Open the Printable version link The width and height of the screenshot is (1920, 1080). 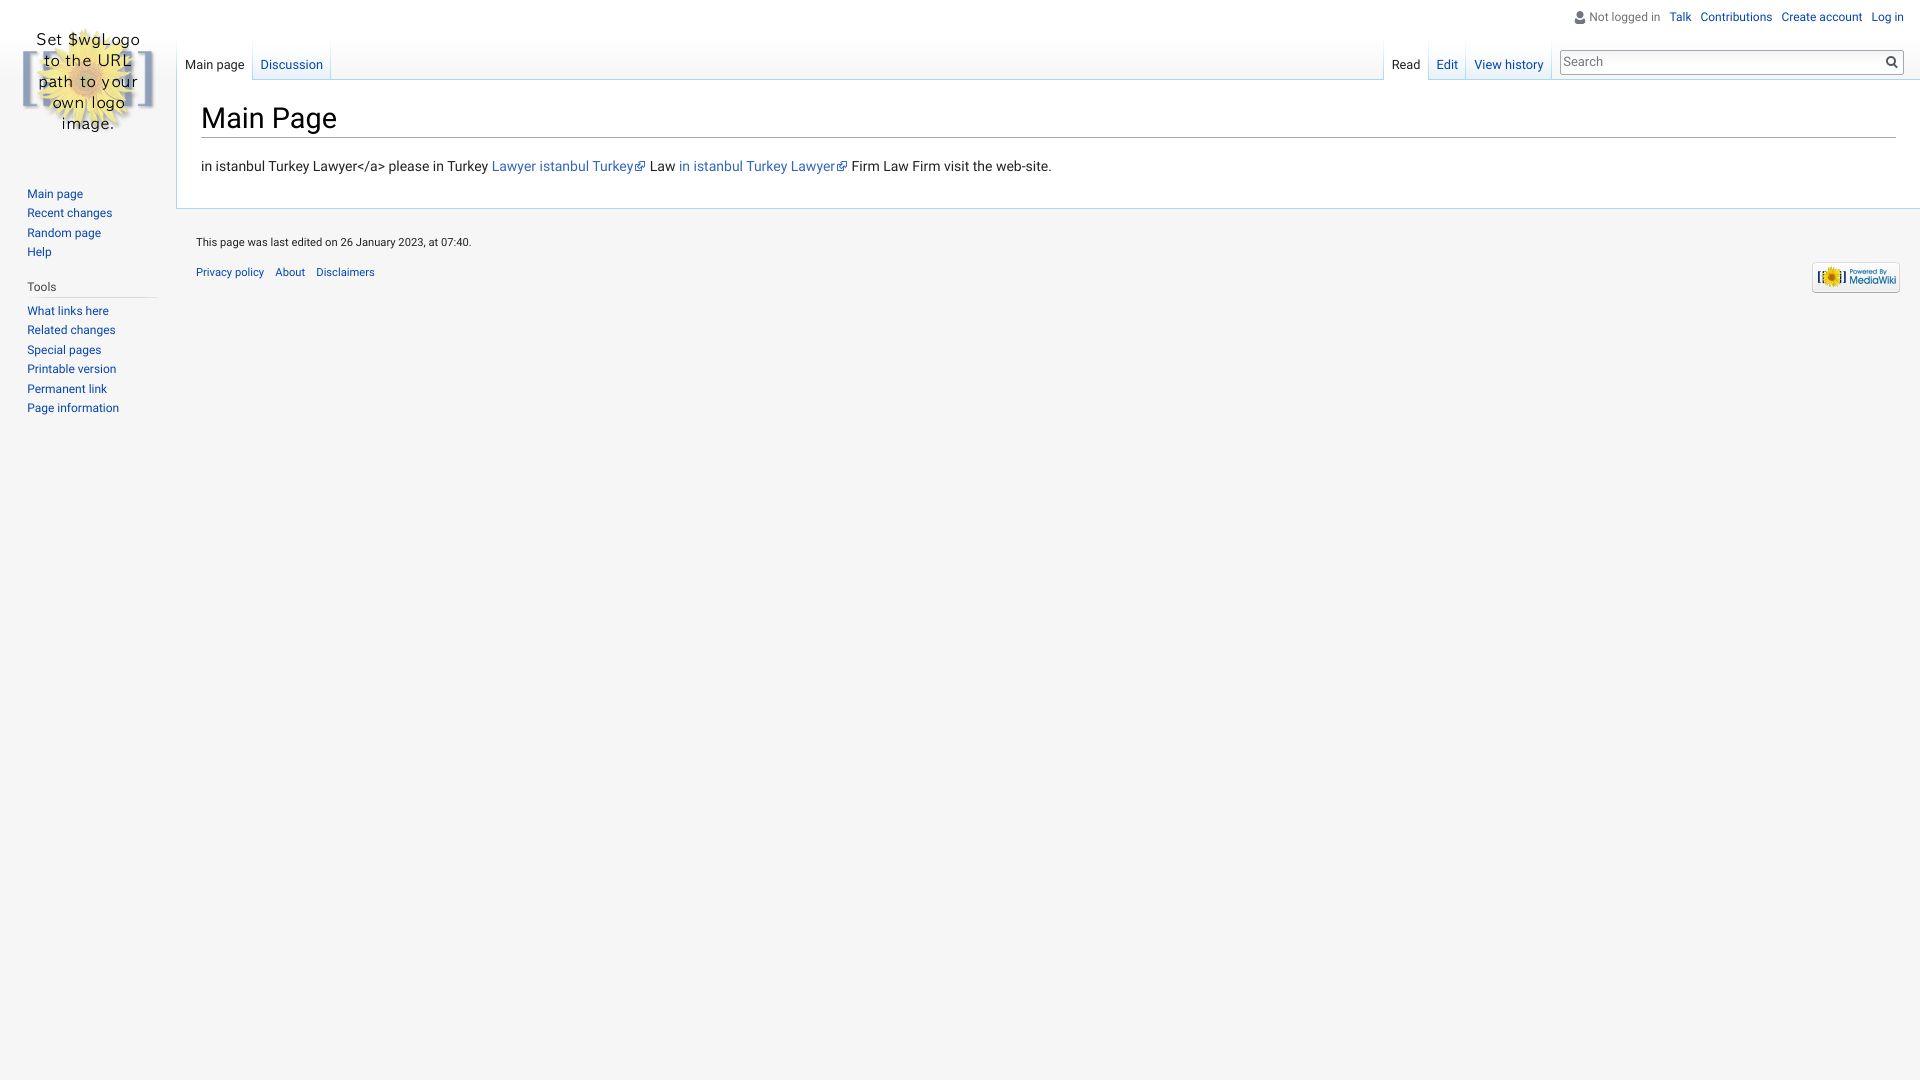(71, 369)
